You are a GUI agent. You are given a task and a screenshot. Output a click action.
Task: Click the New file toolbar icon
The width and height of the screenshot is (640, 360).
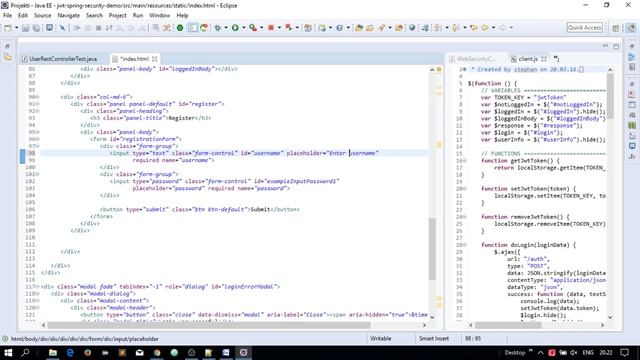(8, 28)
